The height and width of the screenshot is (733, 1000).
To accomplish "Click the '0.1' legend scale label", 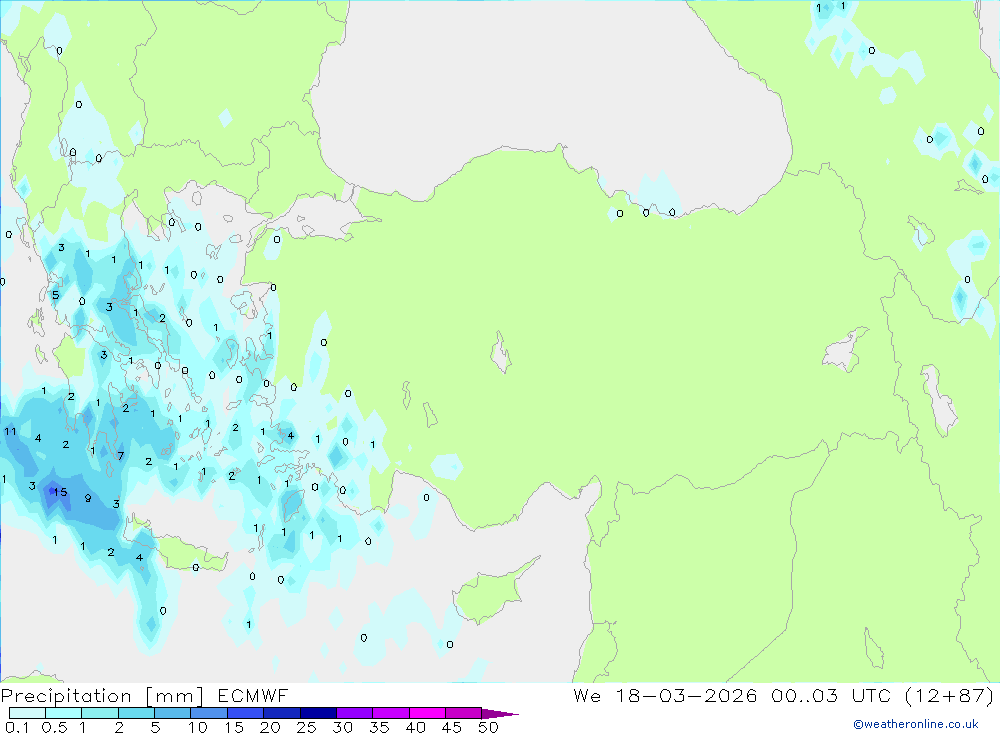I will click(17, 727).
